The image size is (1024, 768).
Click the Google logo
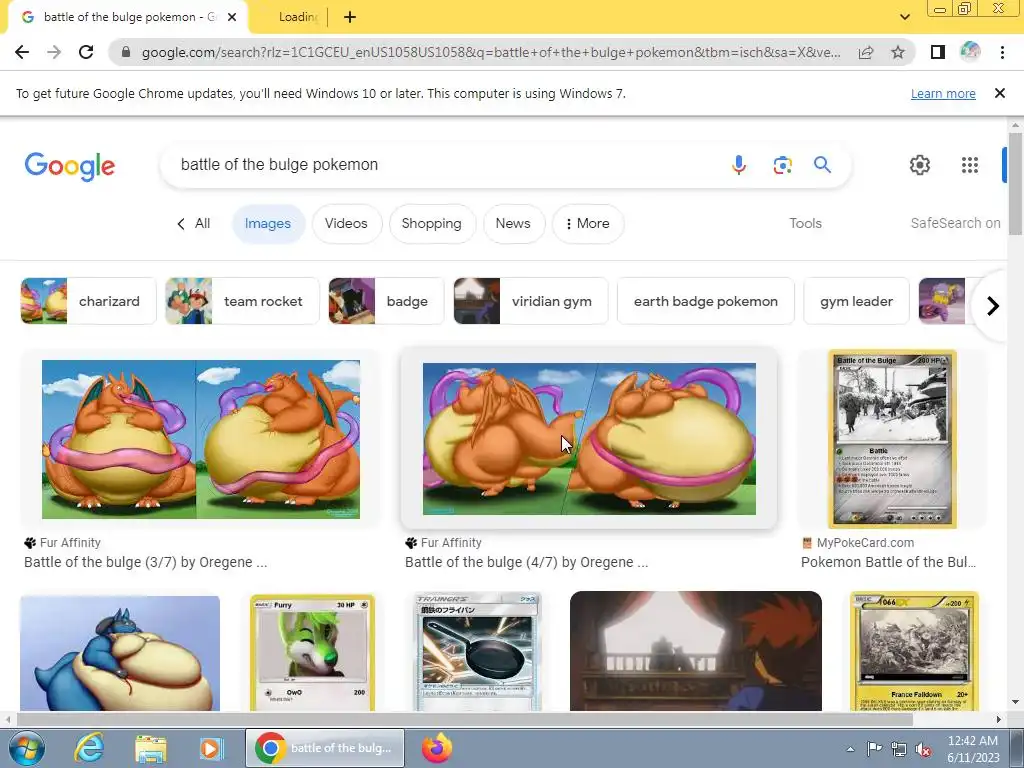click(x=70, y=166)
